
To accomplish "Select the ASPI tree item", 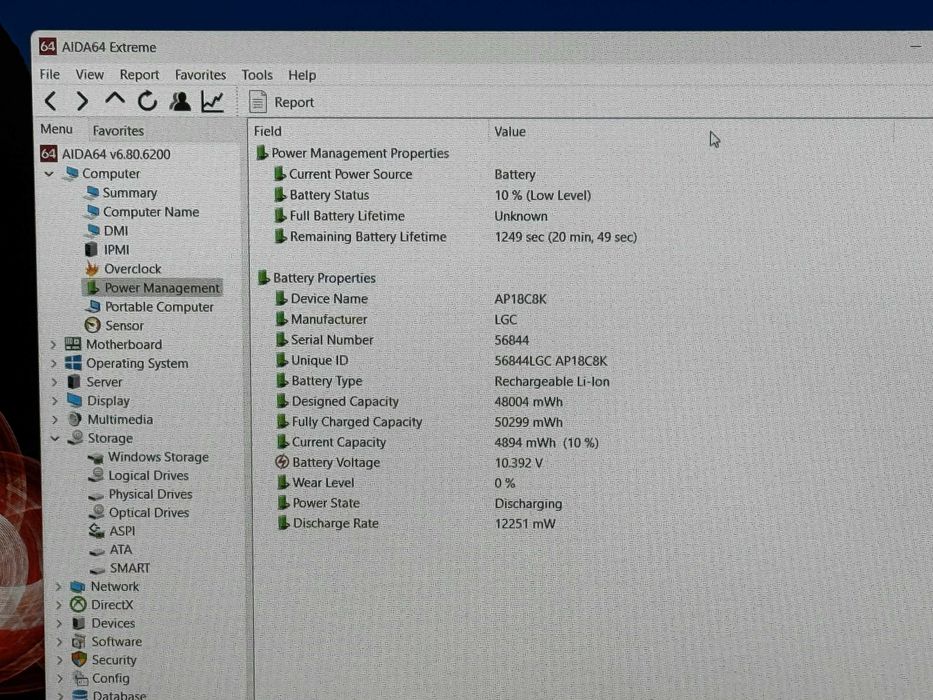I will (x=112, y=531).
